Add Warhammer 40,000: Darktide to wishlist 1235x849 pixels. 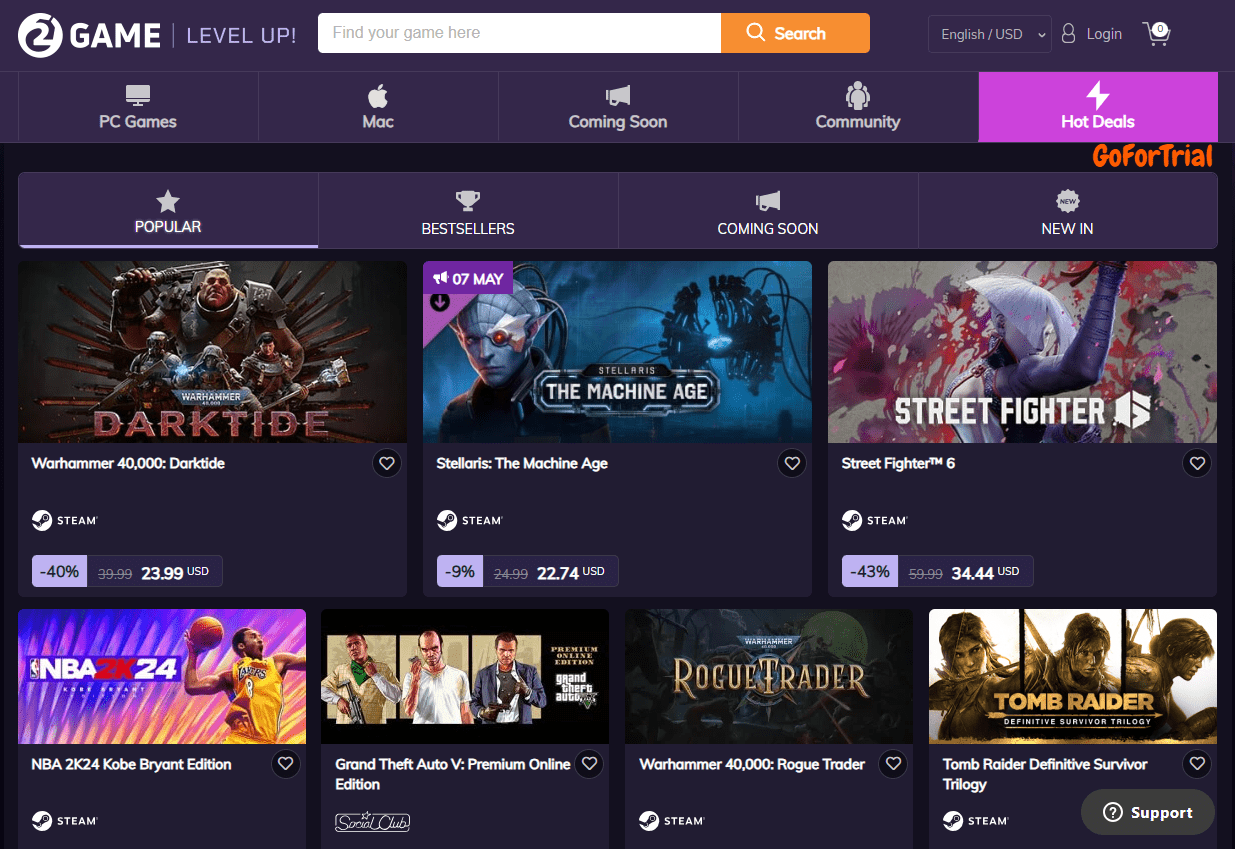point(387,463)
